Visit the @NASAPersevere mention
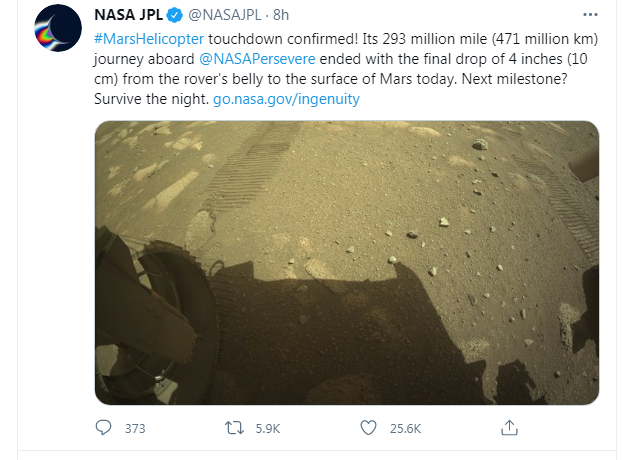This screenshot has height=460, width=636. 257,59
